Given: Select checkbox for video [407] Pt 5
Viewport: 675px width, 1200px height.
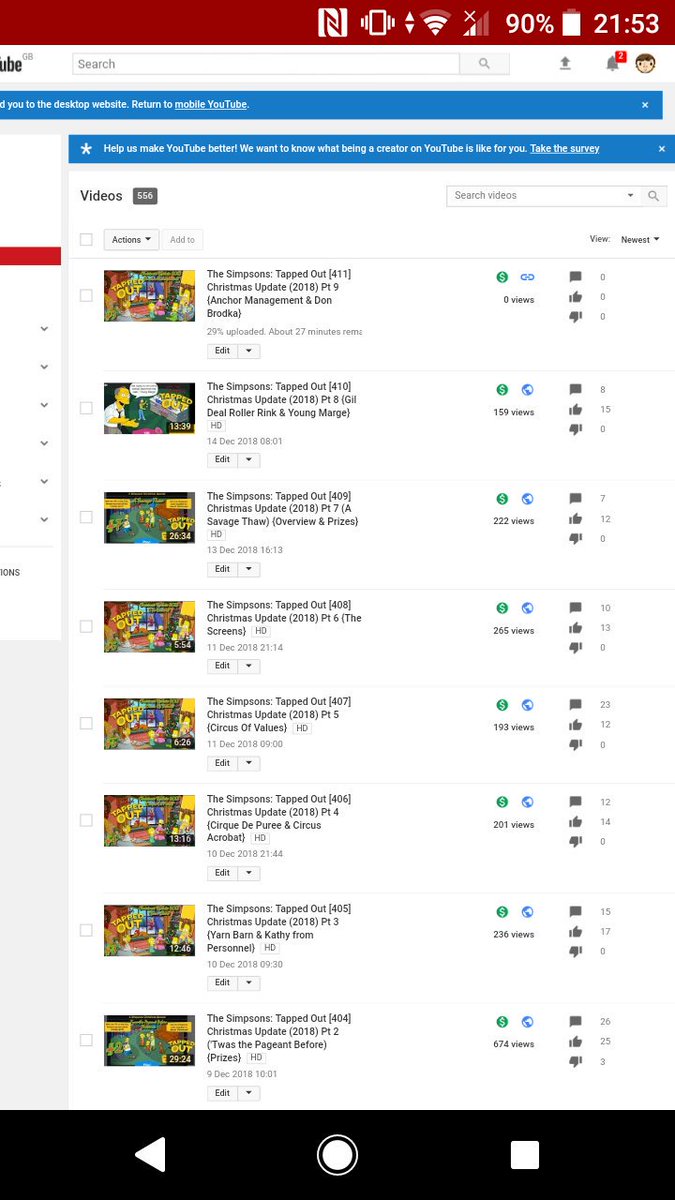Looking at the screenshot, I should (x=86, y=723).
